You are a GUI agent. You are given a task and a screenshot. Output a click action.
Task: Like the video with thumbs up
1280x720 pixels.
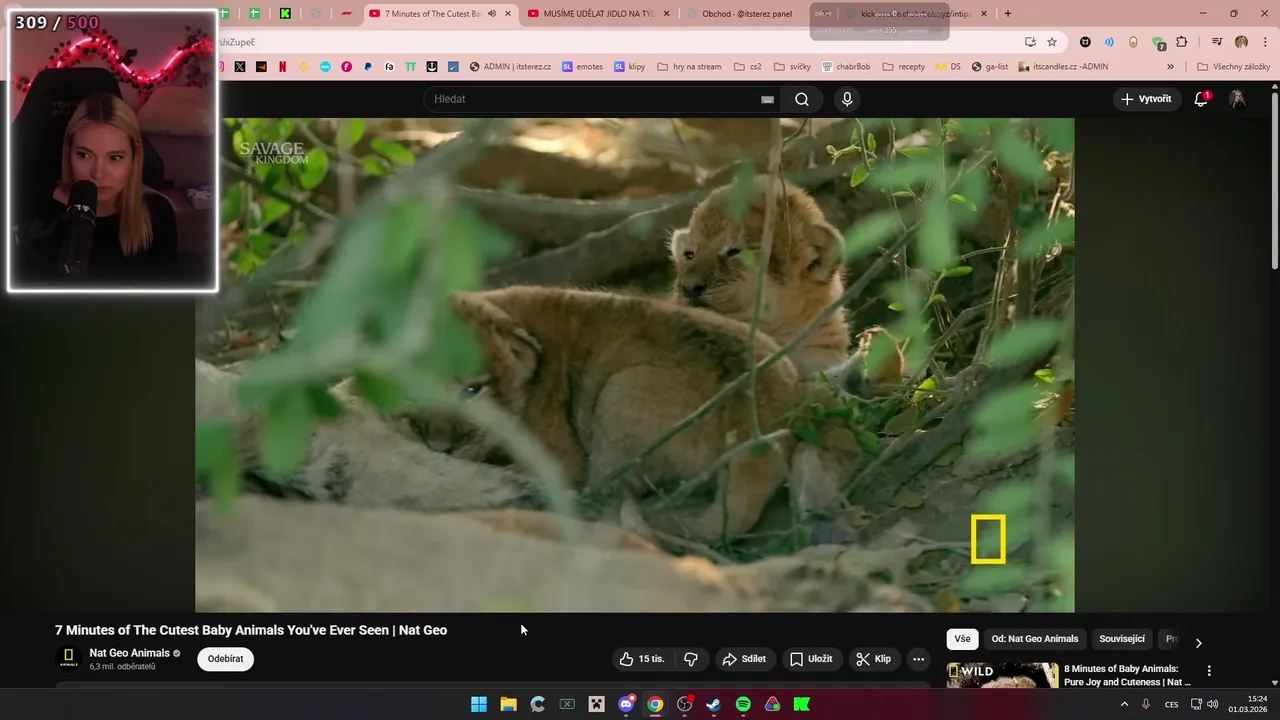point(641,659)
